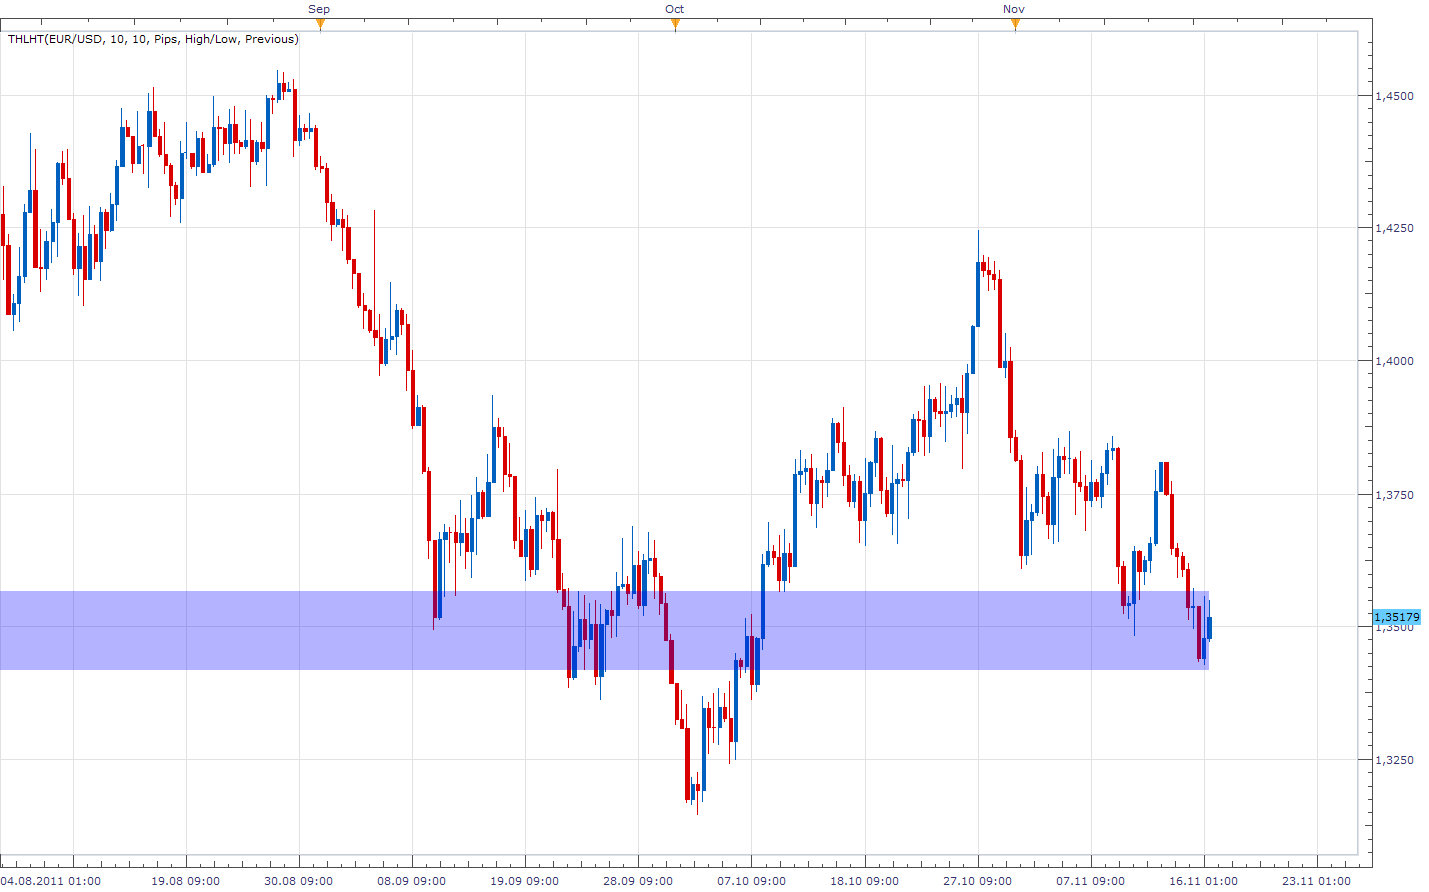
Task: Click the 1,4500 price axis label
Action: [1395, 96]
